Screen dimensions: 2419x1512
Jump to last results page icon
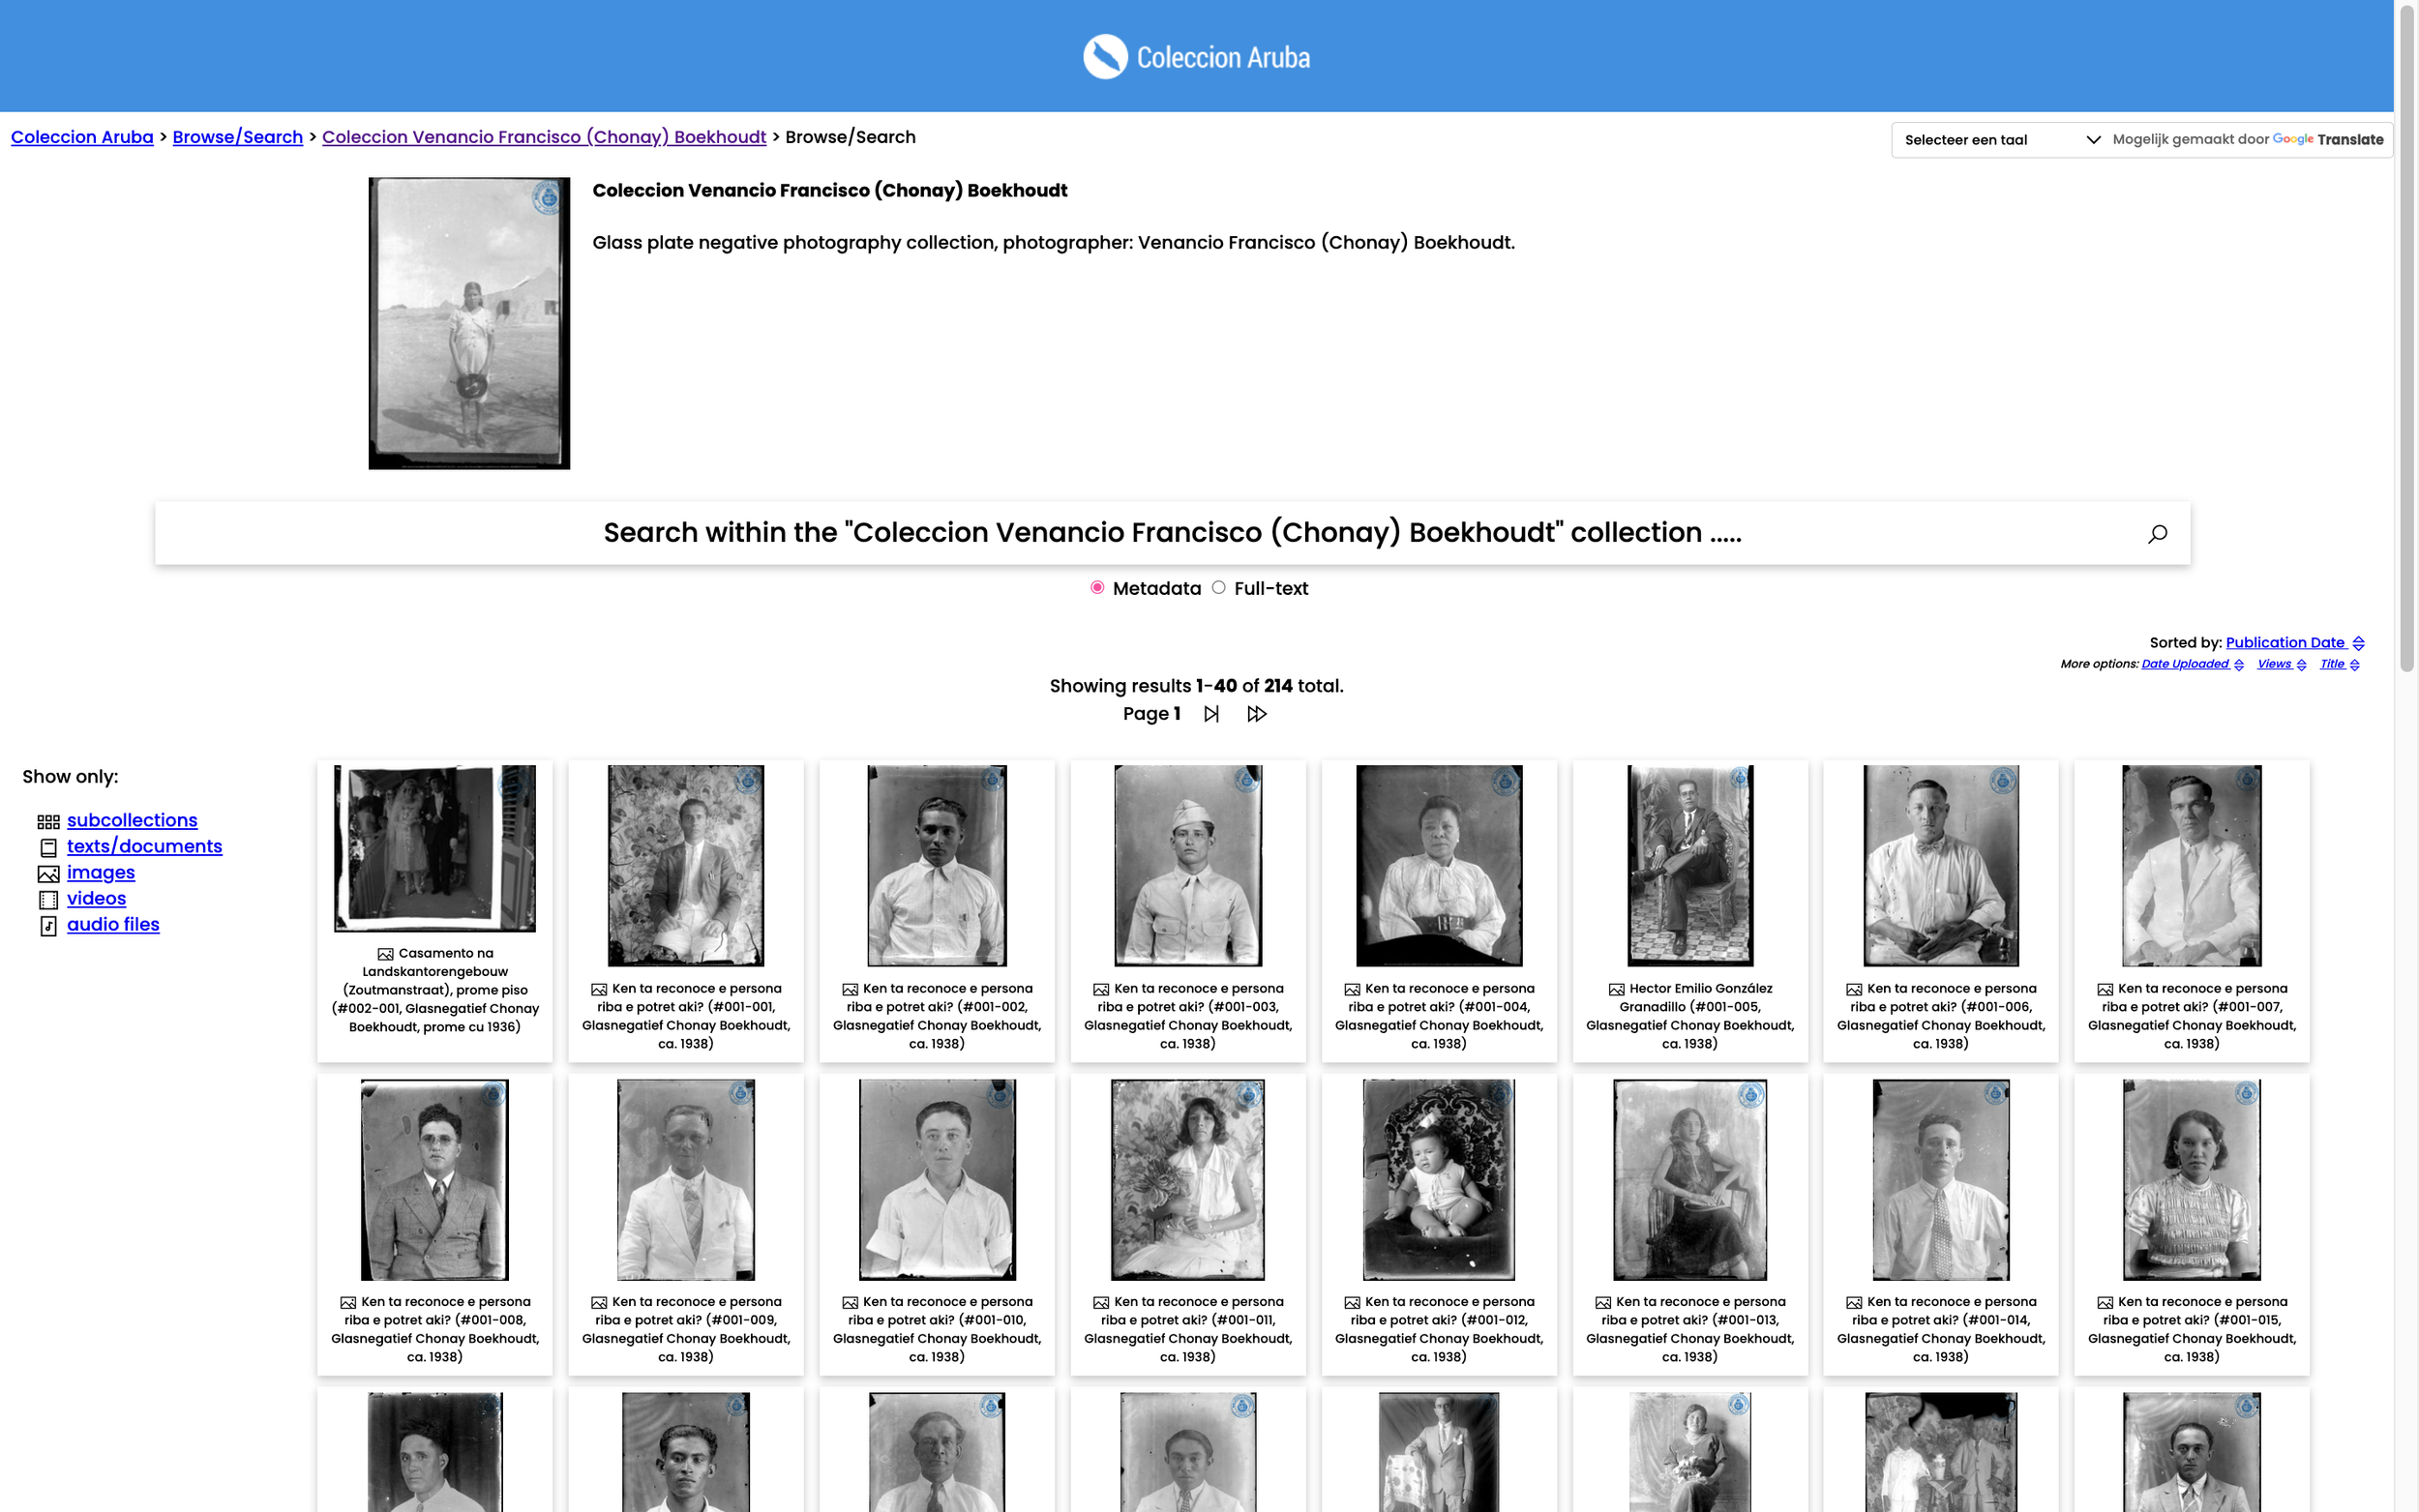[x=1256, y=714]
